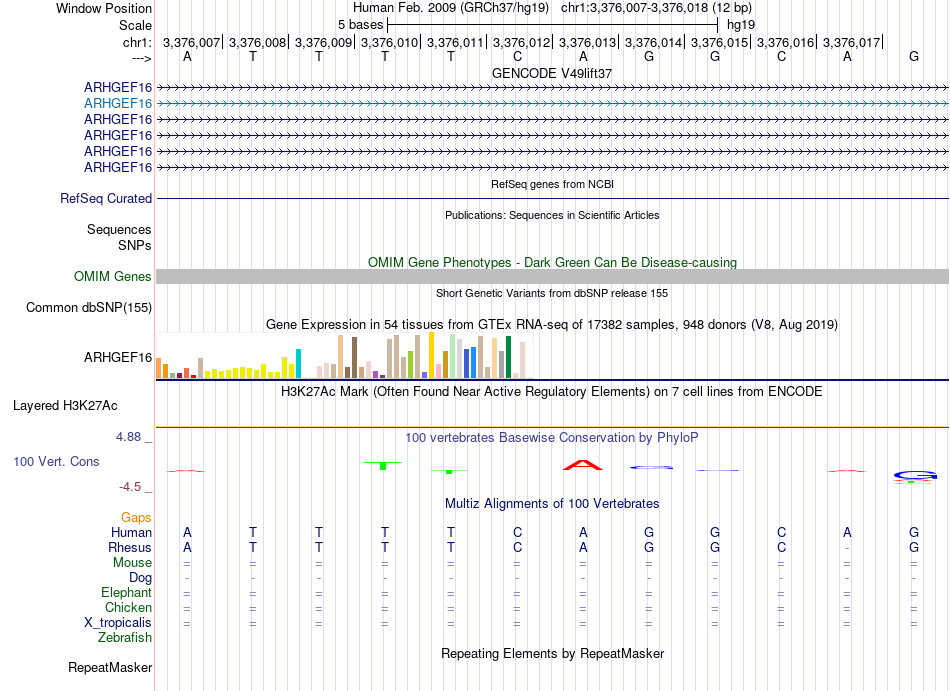Click the cyan bar in GTEx expression chart
Screen dimensions: 950x691
298,363
